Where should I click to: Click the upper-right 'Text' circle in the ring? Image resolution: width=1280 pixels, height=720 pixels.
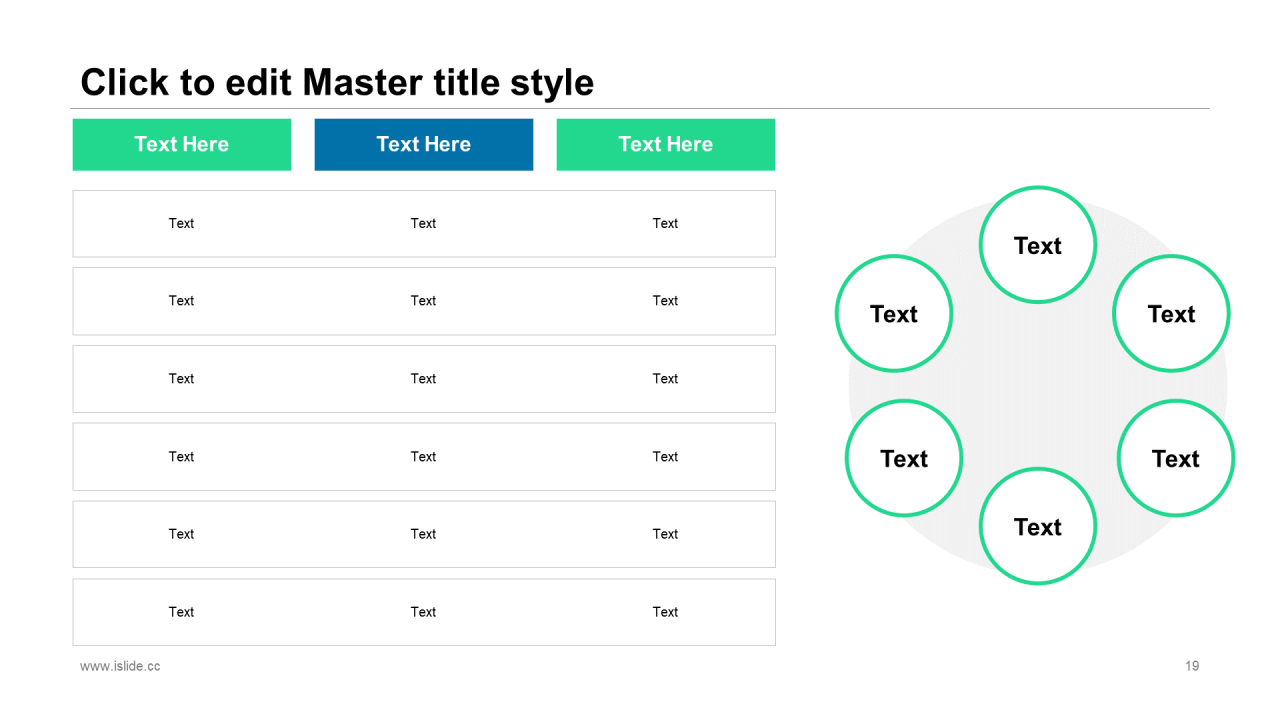1171,314
